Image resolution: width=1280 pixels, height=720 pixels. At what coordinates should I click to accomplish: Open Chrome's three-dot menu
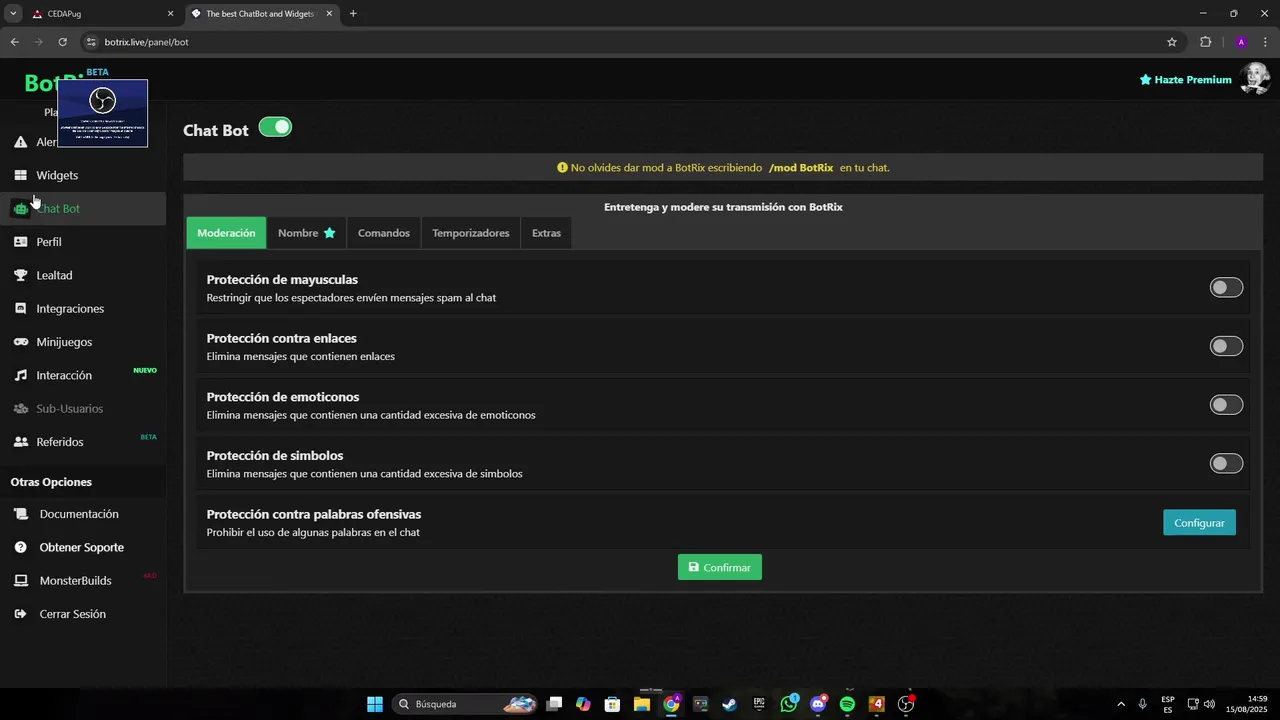pos(1266,42)
